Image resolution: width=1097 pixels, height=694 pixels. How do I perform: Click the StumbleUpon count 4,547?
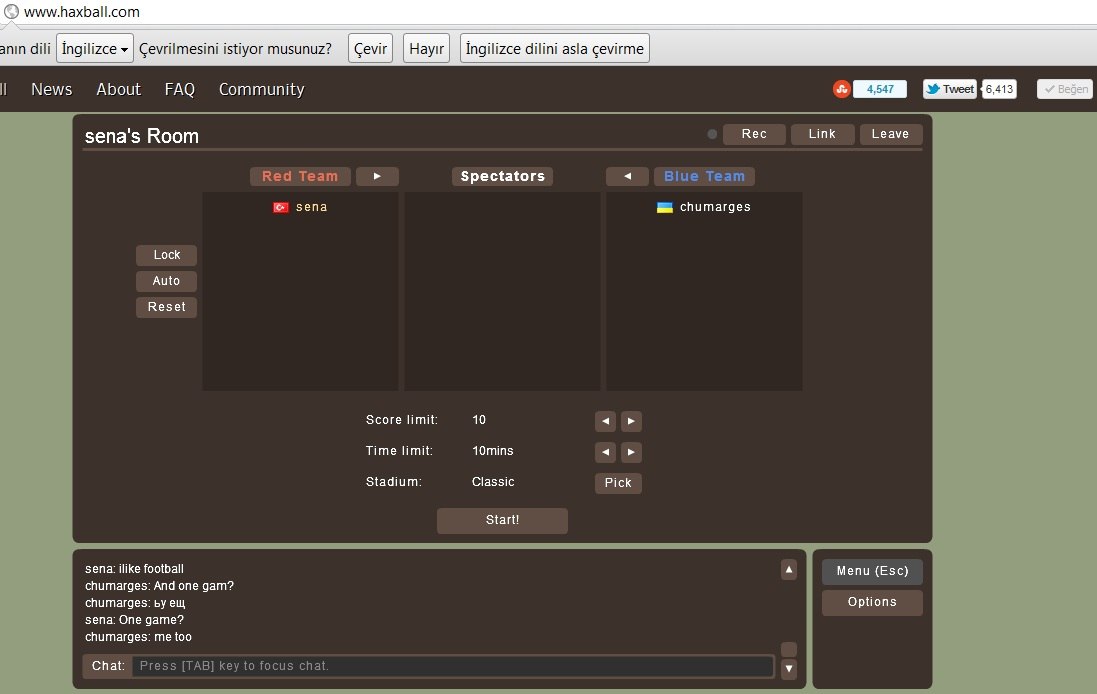pyautogui.click(x=880, y=89)
